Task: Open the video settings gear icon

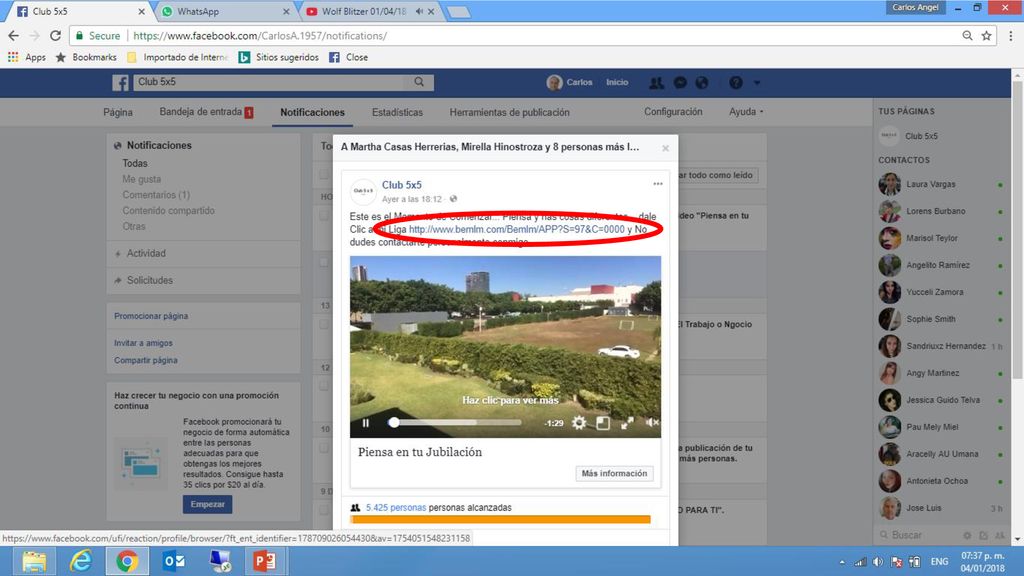Action: 579,423
